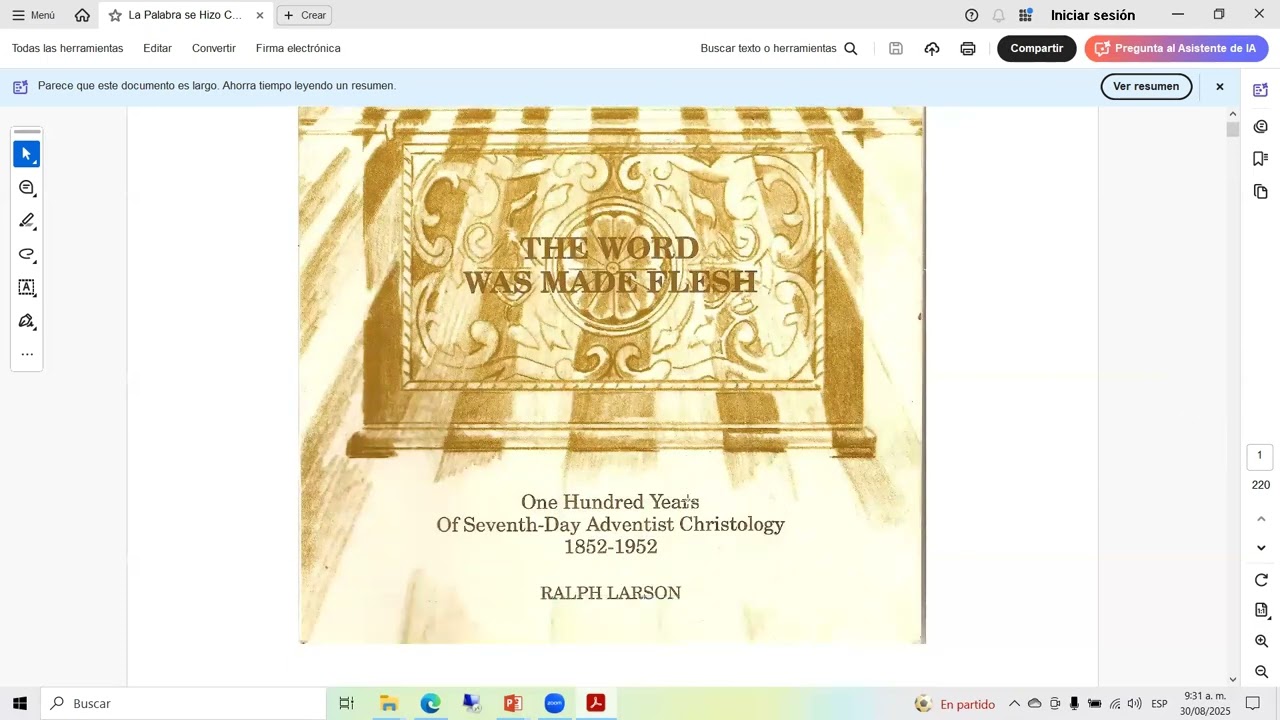Open the volume control in system tray
This screenshot has height=720, width=1280.
point(1134,704)
